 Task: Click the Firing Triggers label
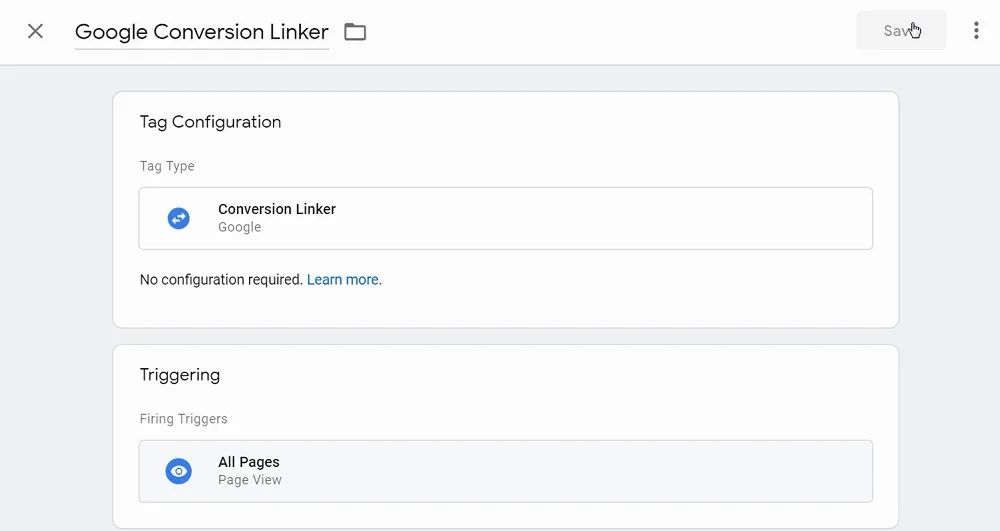click(x=184, y=419)
